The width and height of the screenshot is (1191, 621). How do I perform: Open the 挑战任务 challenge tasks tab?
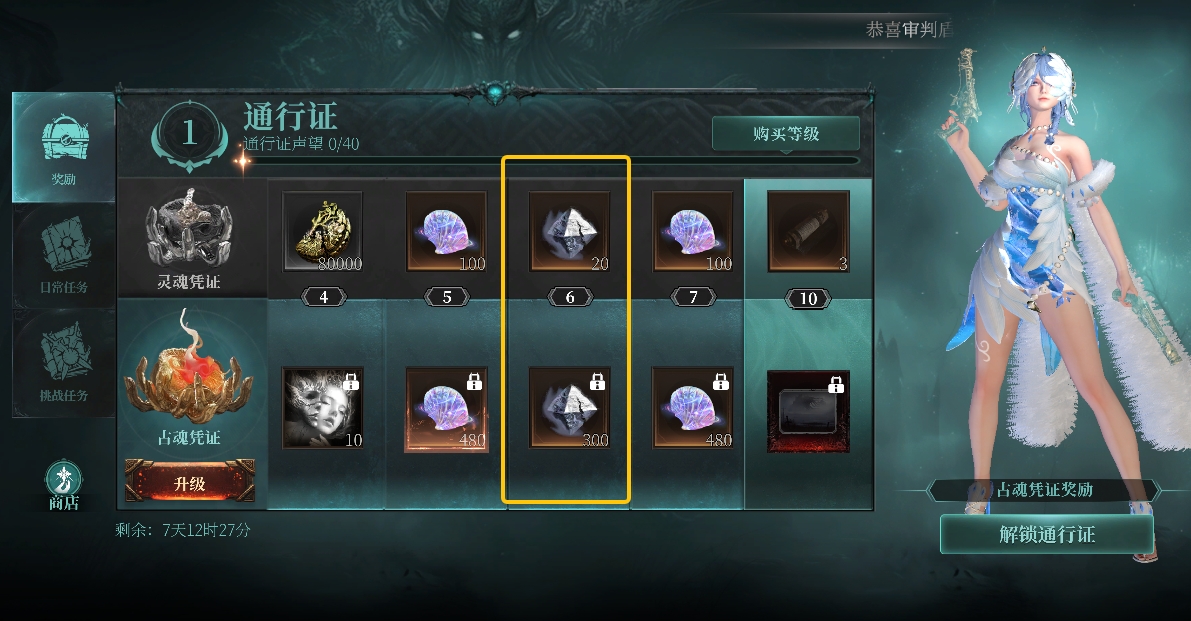[64, 364]
